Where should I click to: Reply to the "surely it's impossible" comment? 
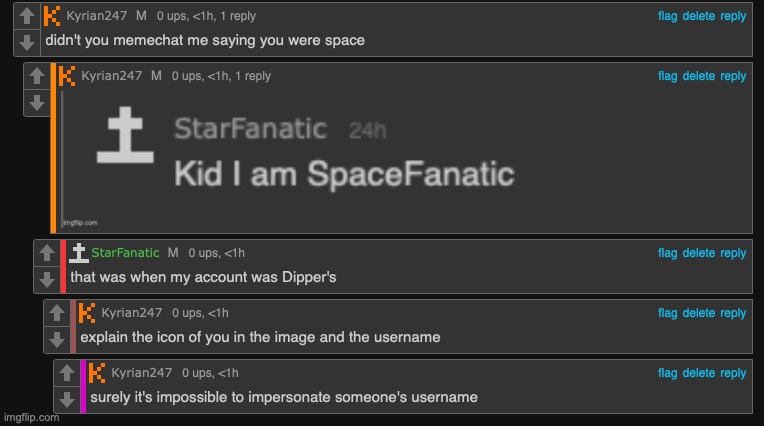coord(733,373)
